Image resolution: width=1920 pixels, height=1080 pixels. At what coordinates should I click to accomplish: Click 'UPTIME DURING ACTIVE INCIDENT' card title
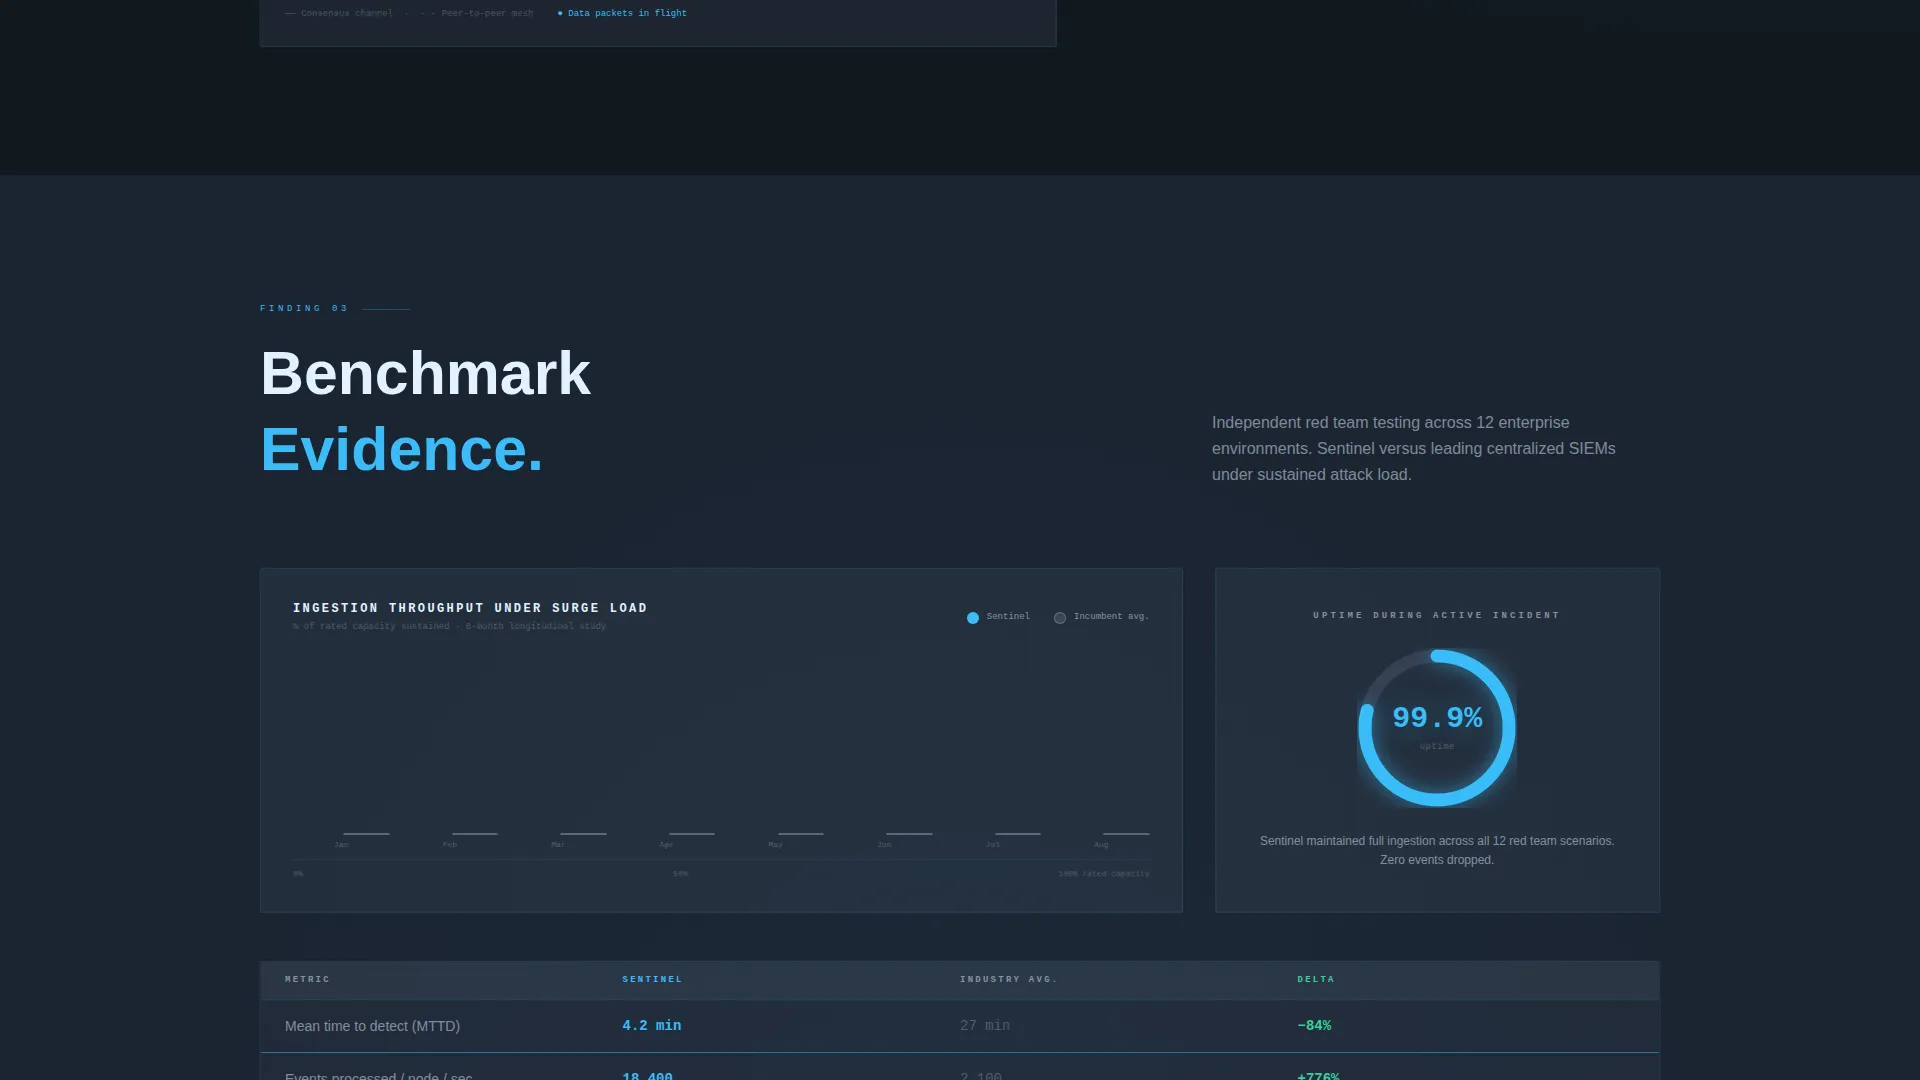click(x=1437, y=615)
